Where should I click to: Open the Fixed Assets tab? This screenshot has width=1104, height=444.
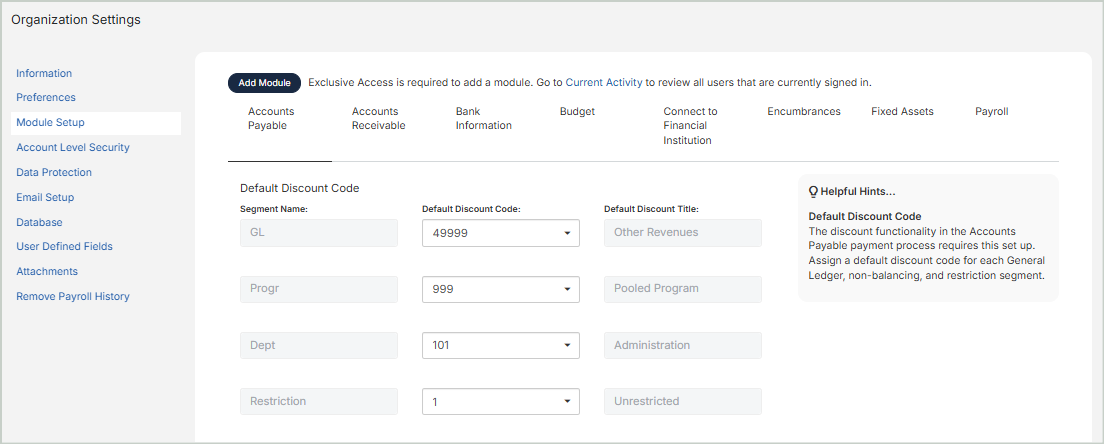[902, 112]
